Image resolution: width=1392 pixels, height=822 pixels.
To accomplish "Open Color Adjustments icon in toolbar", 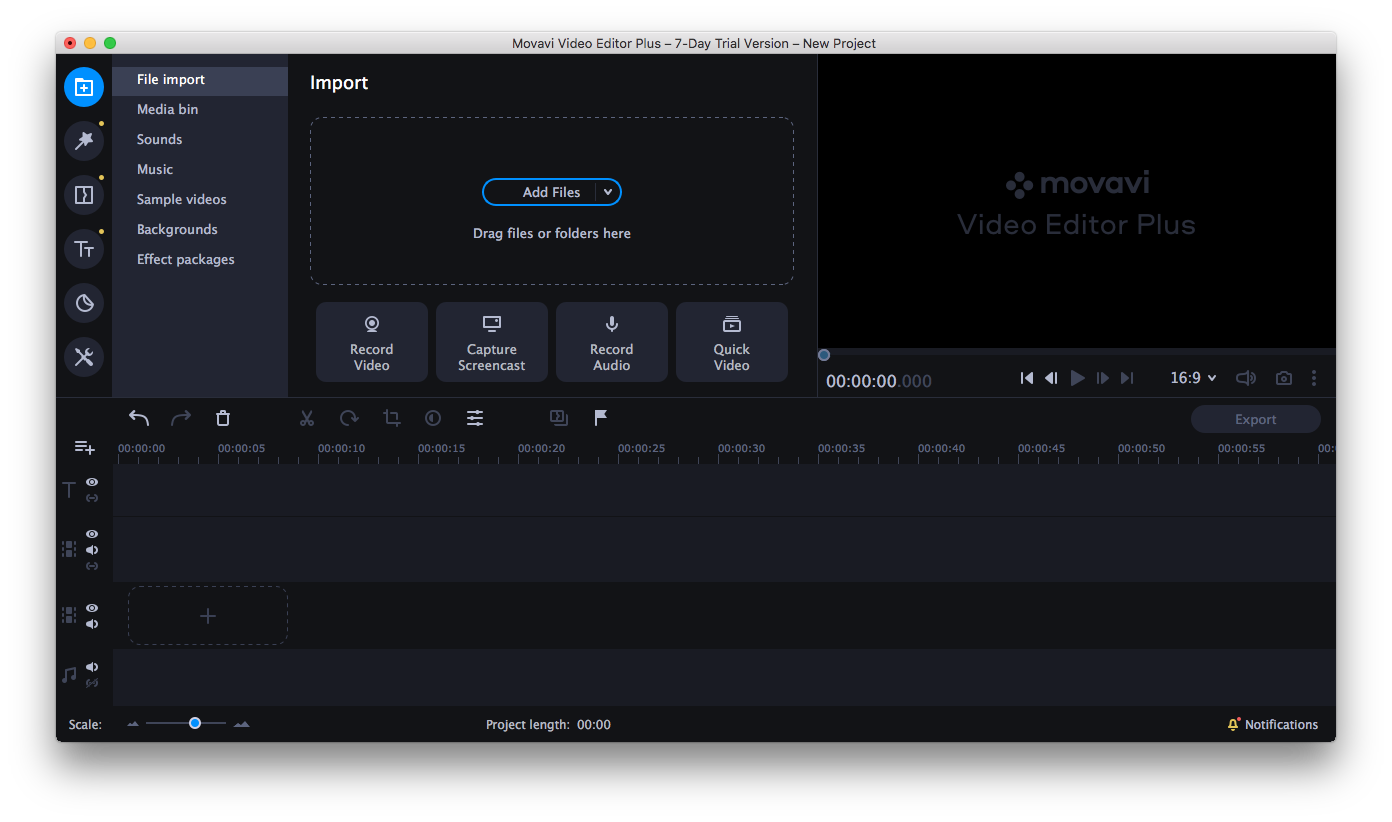I will pos(433,418).
